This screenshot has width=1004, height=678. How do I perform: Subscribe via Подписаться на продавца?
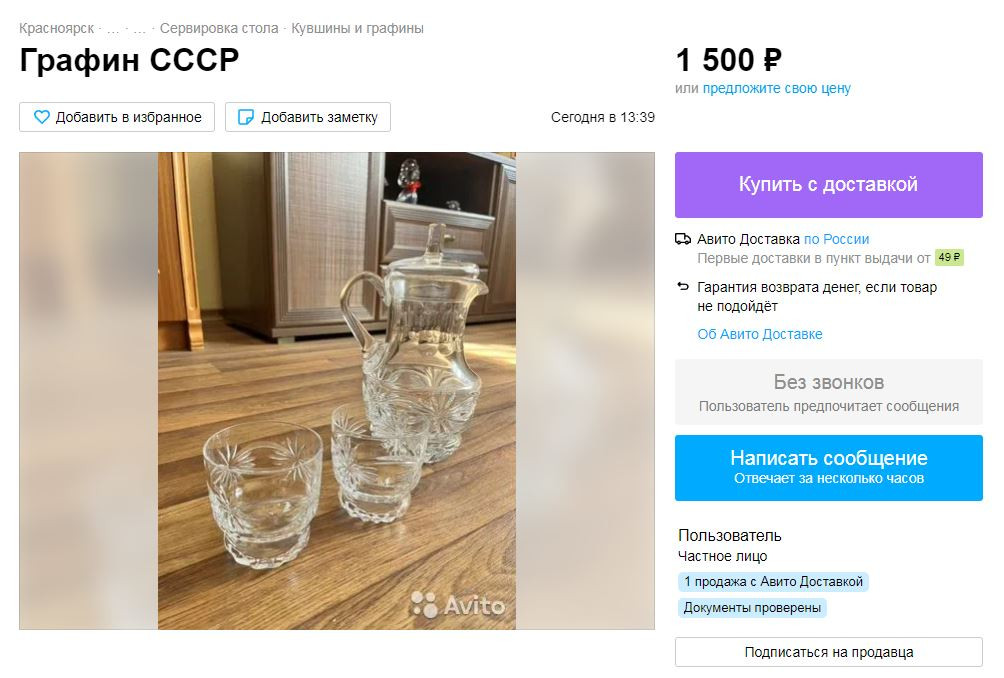(828, 652)
